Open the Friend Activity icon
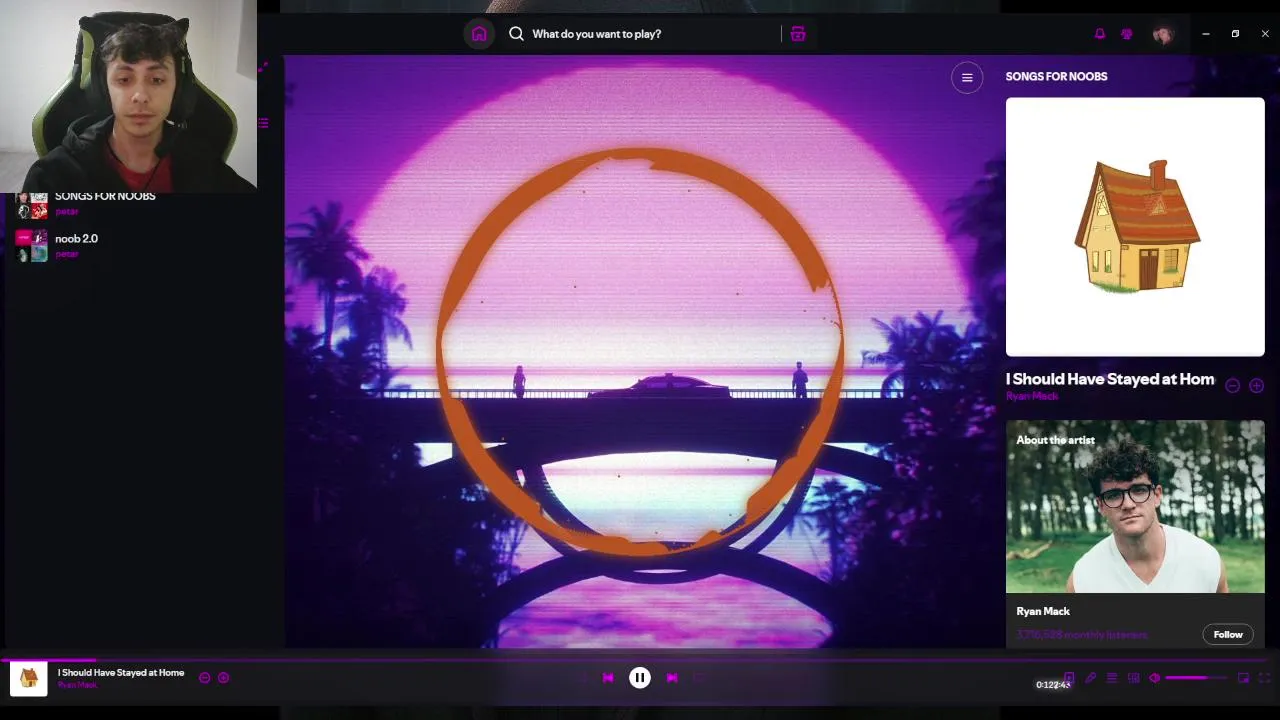 click(1127, 34)
